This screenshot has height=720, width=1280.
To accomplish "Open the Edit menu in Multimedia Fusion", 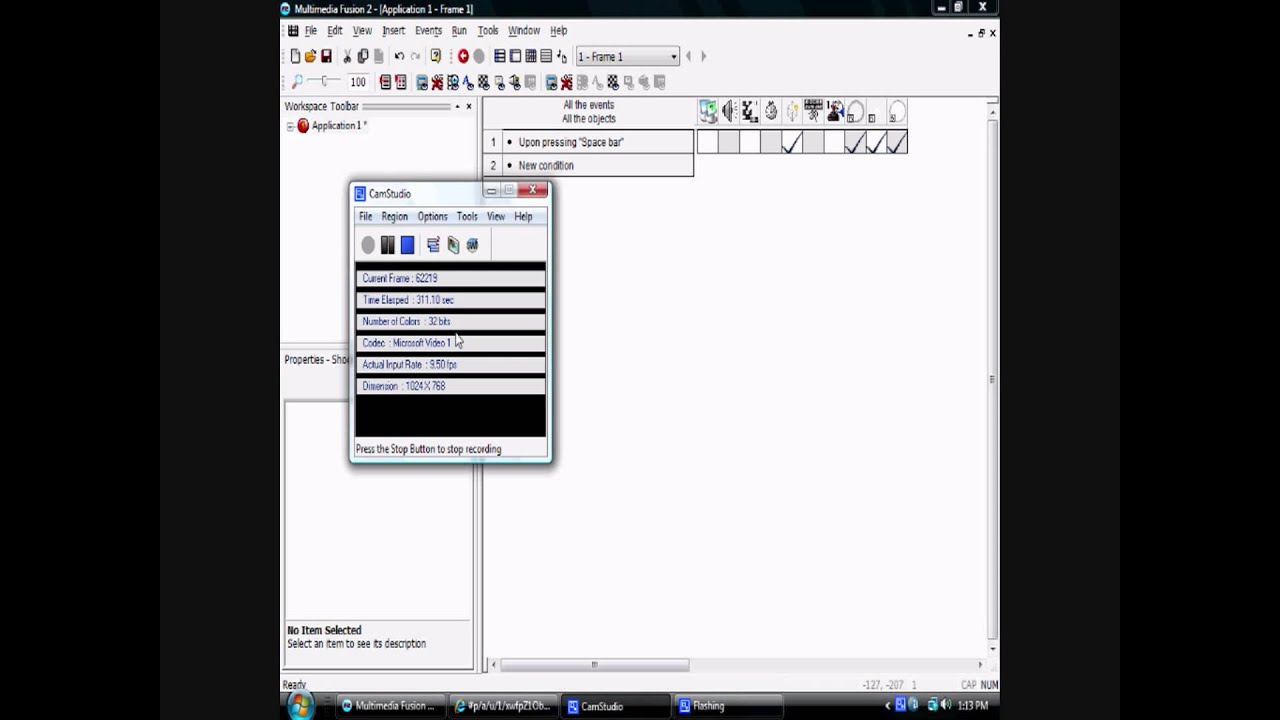I will coord(334,31).
